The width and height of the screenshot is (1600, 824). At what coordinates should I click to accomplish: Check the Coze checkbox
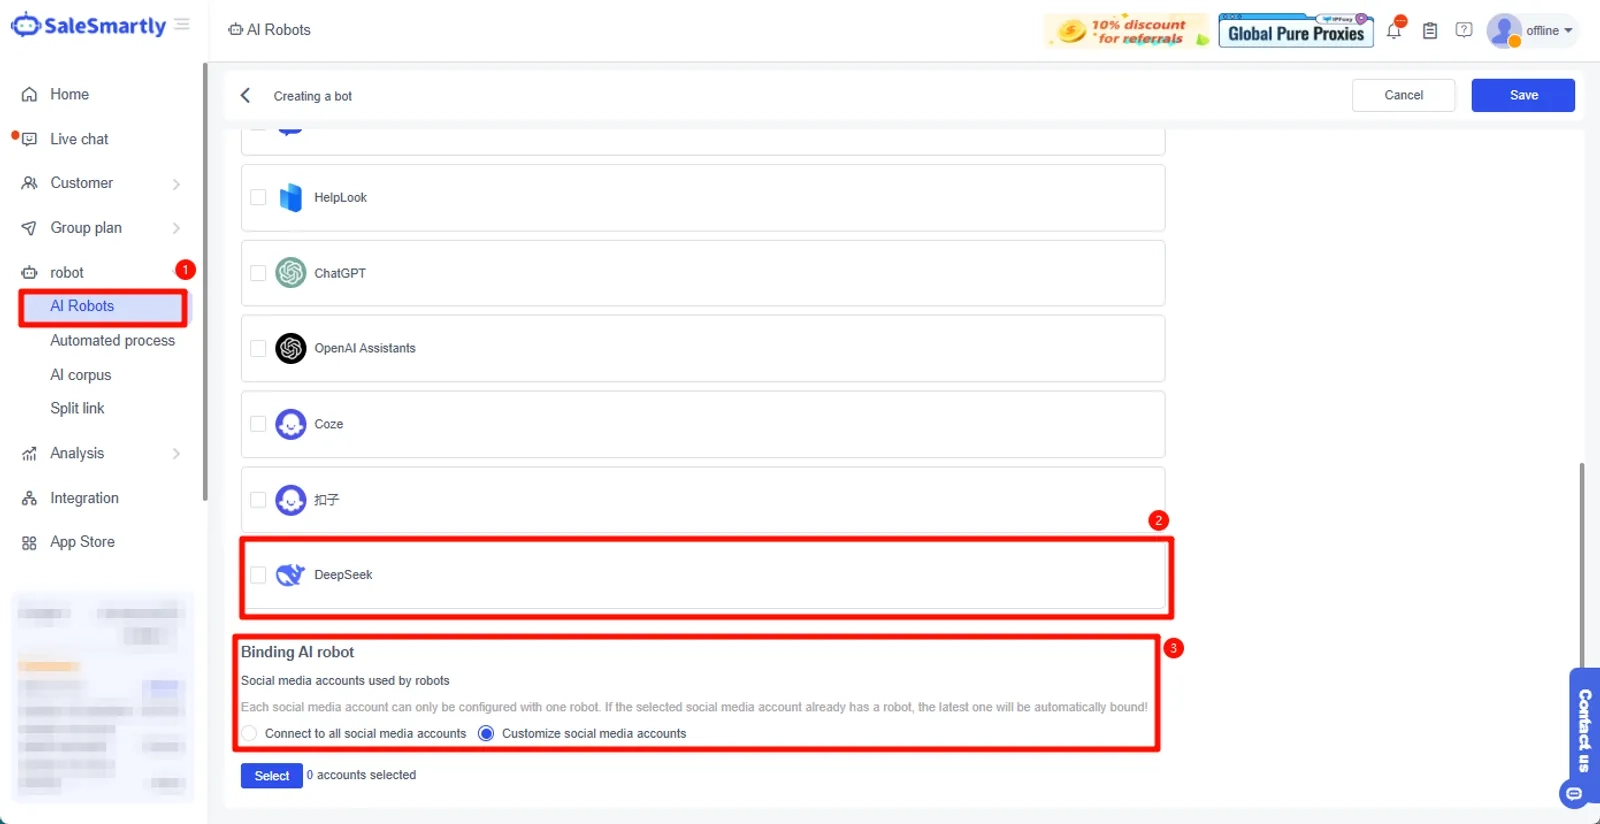[258, 424]
